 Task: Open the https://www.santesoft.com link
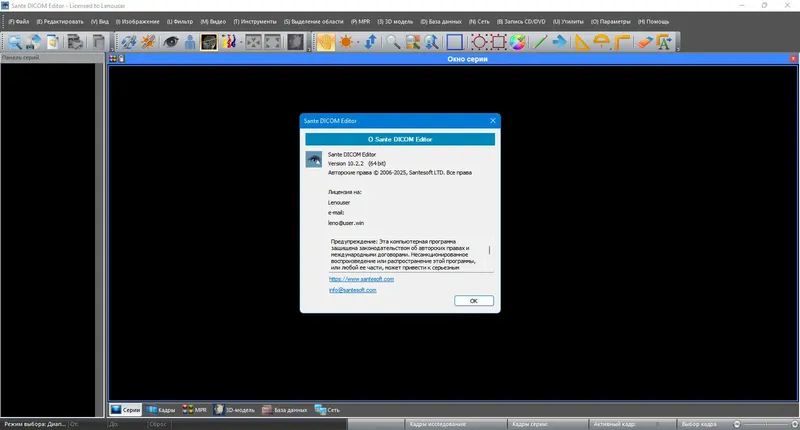click(361, 279)
